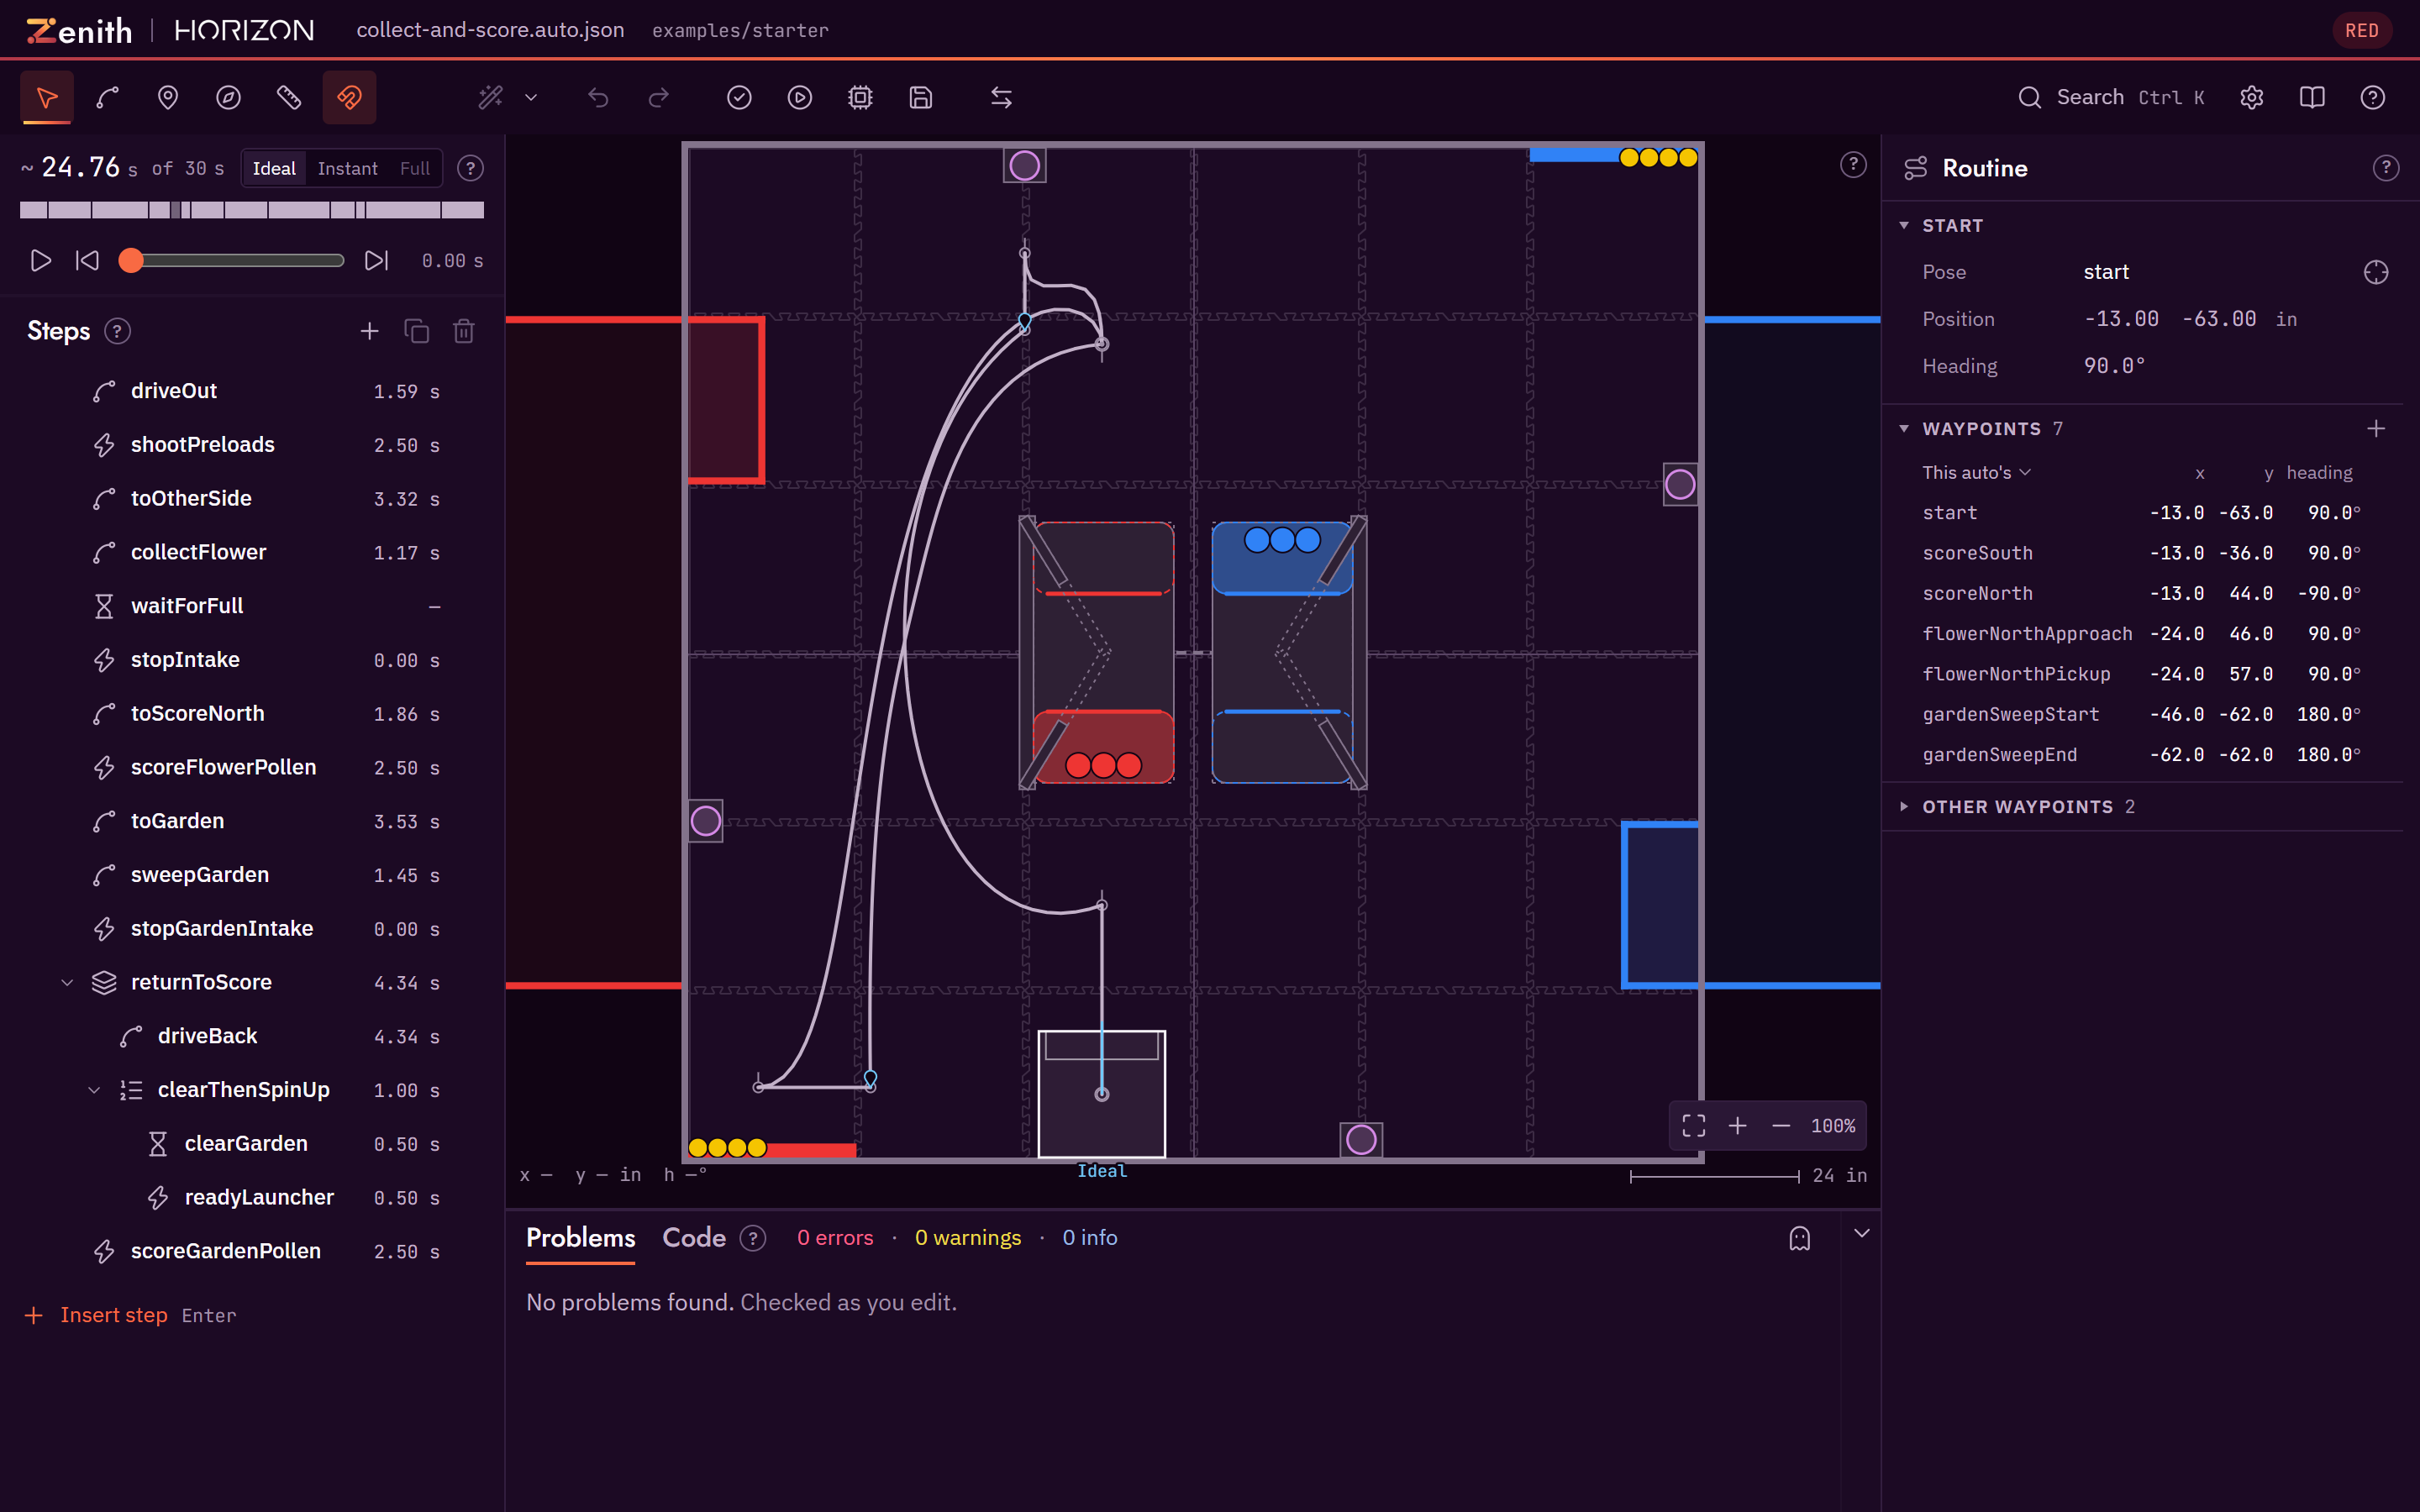Select the tag label tool
2420x1512 pixels.
coord(289,97)
